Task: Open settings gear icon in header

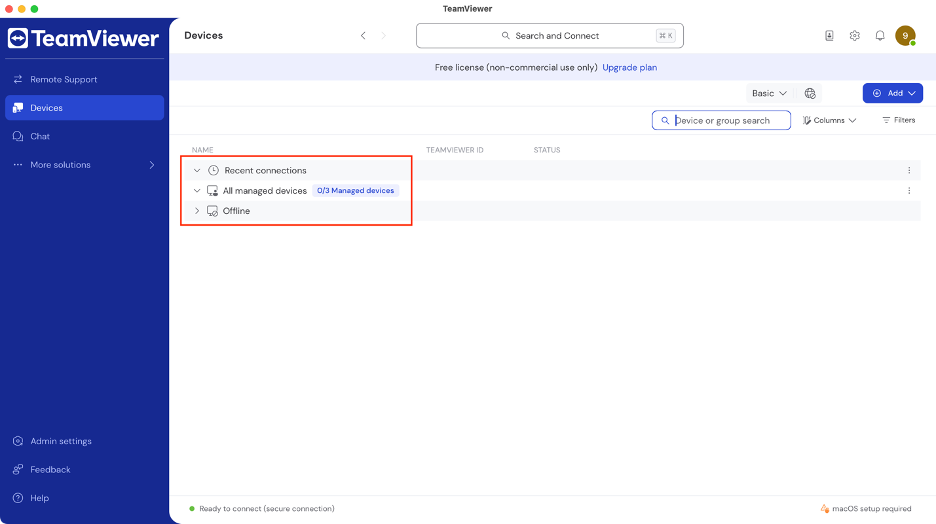Action: [x=855, y=36]
